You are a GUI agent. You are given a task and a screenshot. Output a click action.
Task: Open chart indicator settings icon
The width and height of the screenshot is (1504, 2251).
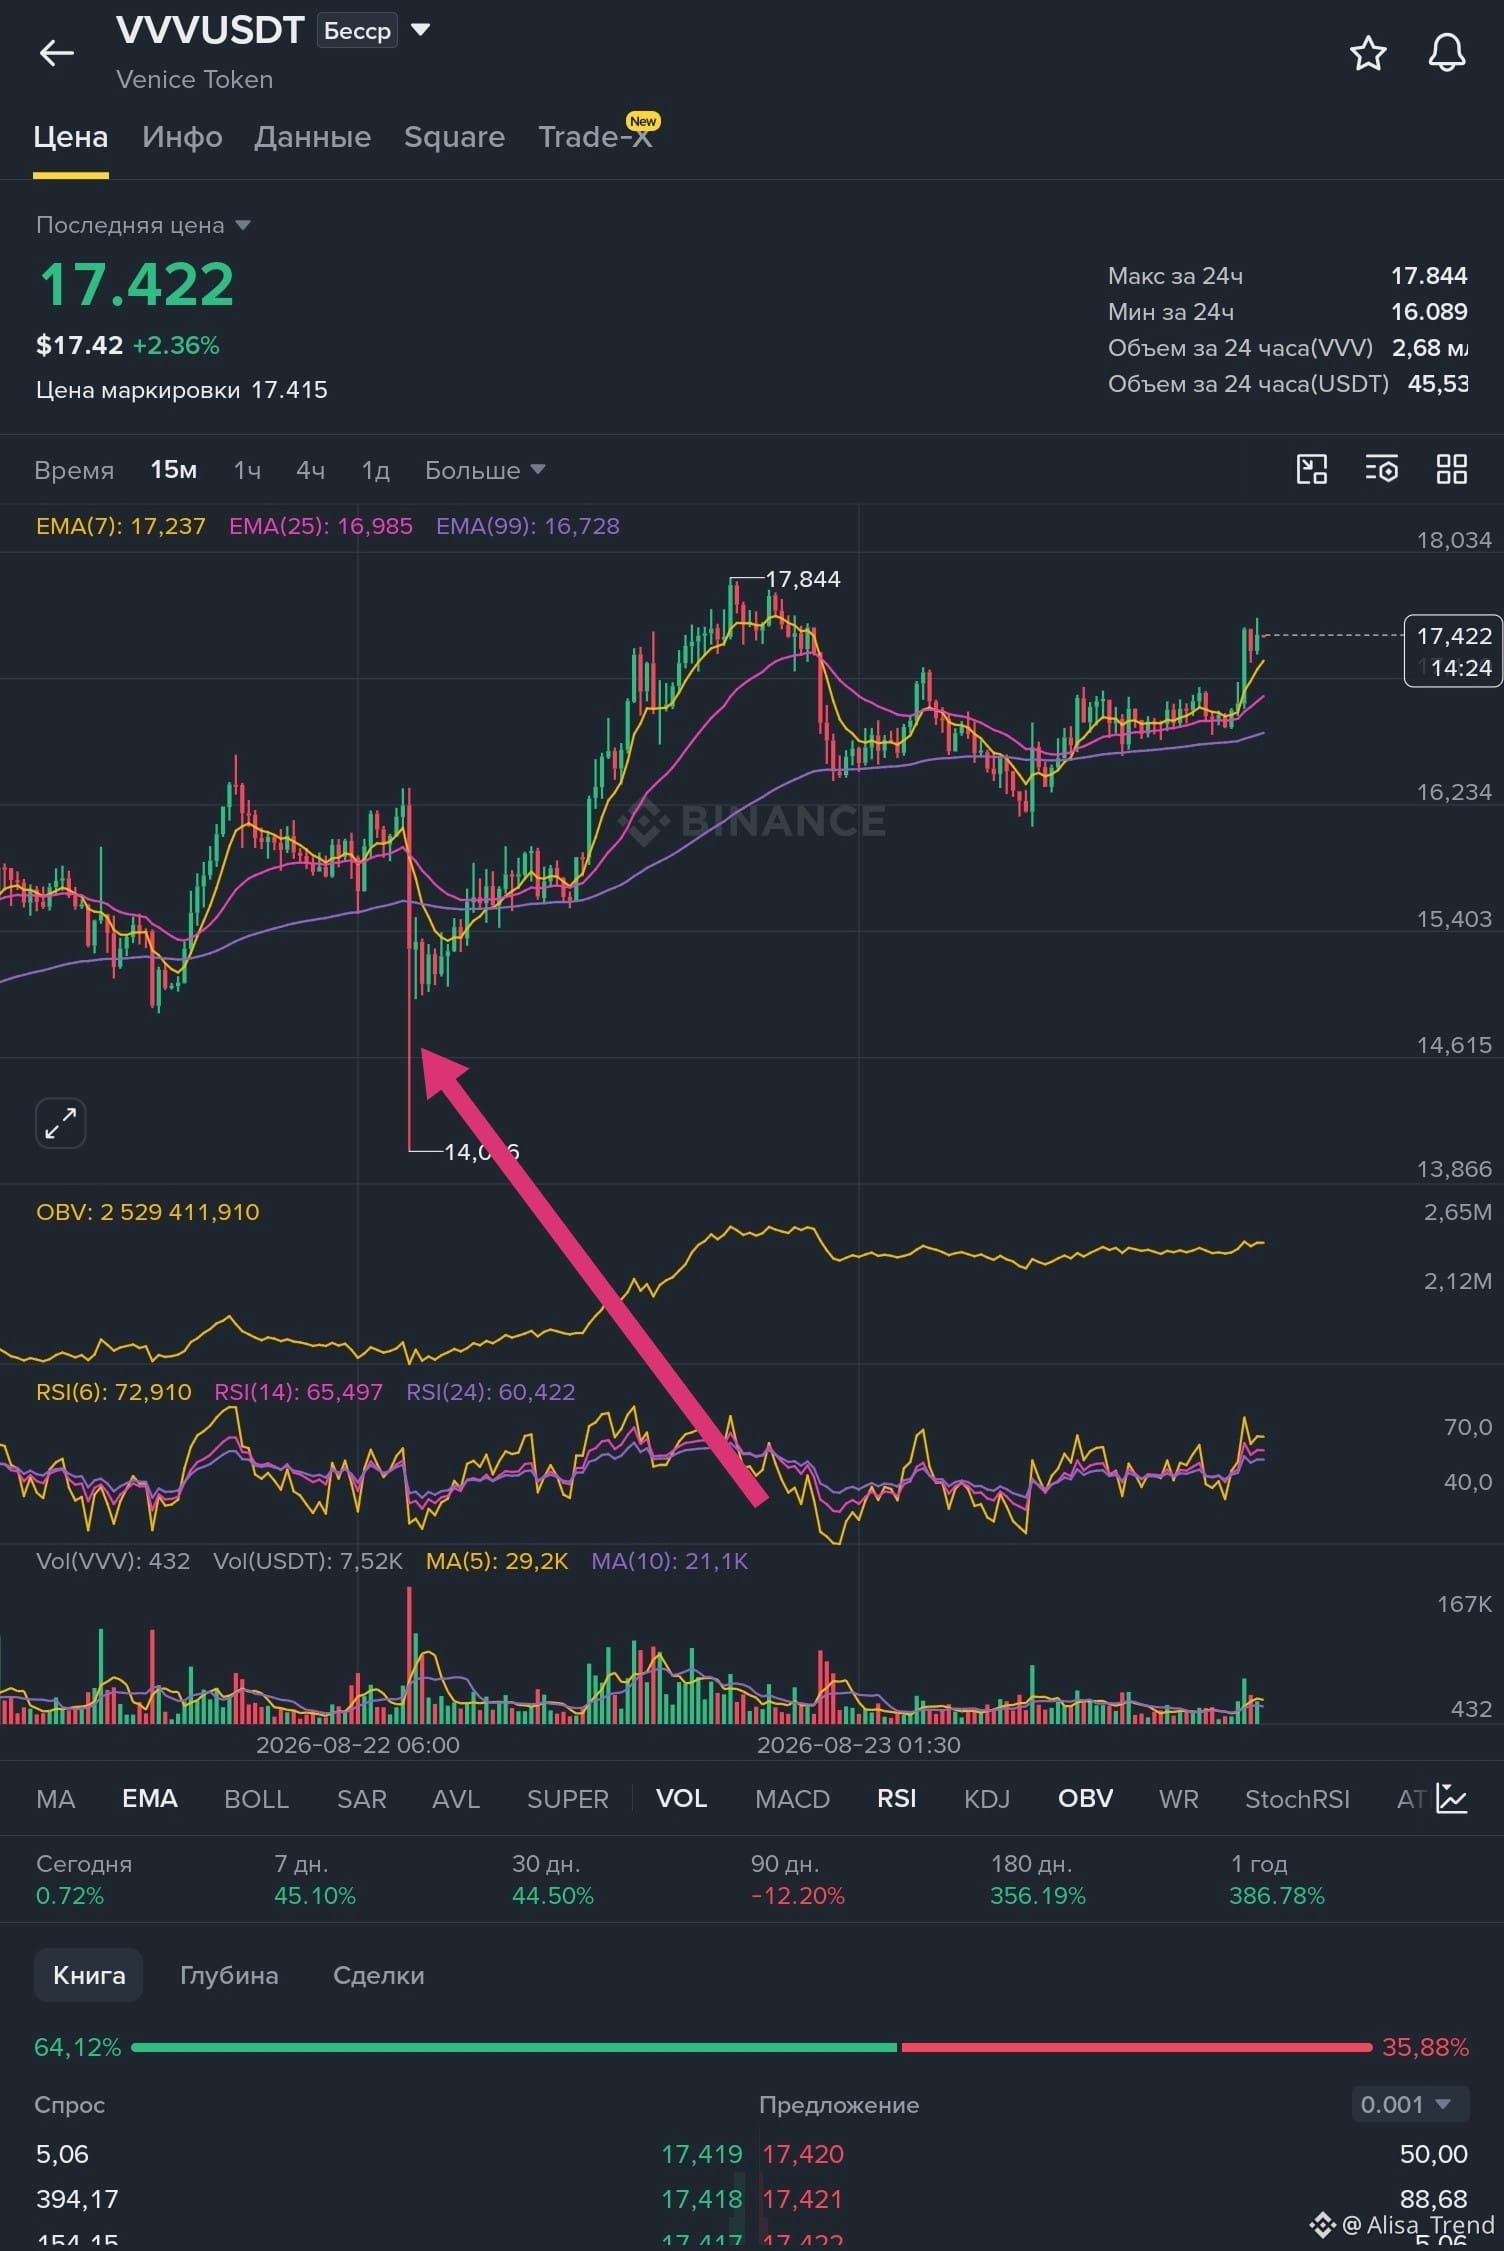pyautogui.click(x=1381, y=469)
